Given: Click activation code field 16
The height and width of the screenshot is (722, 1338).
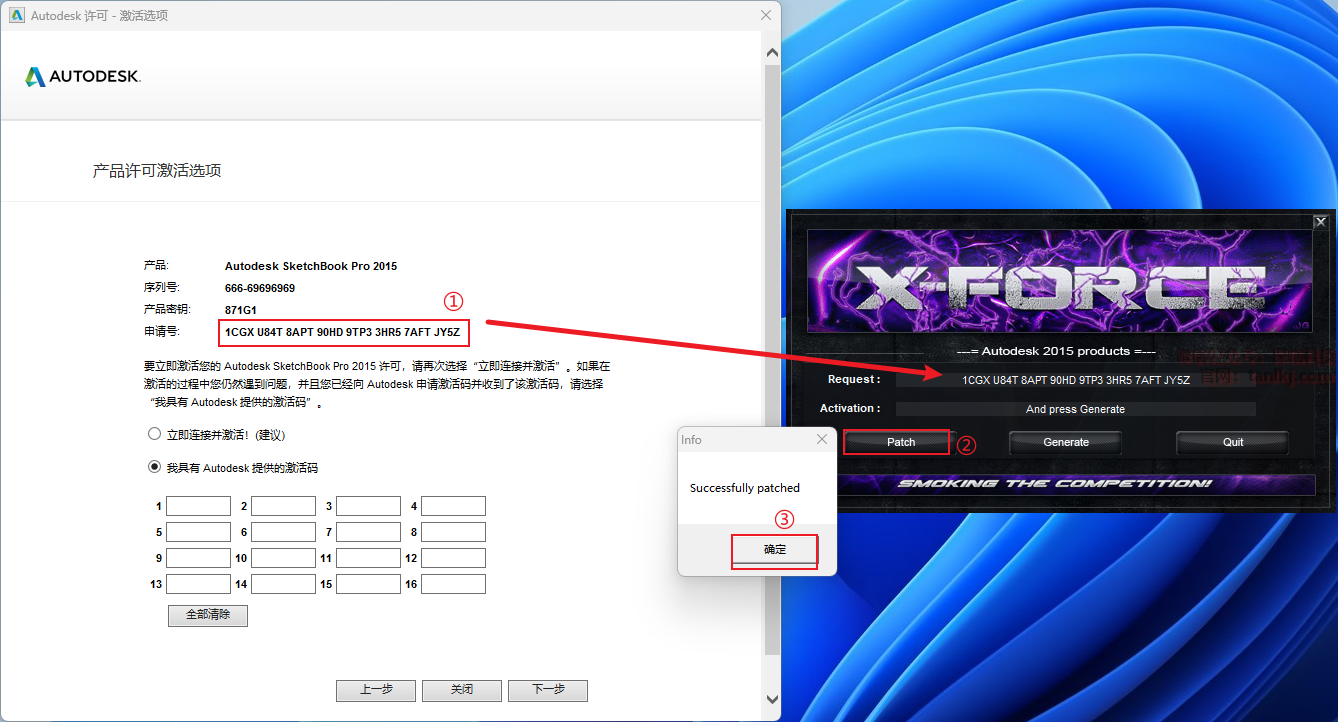Looking at the screenshot, I should tap(453, 584).
